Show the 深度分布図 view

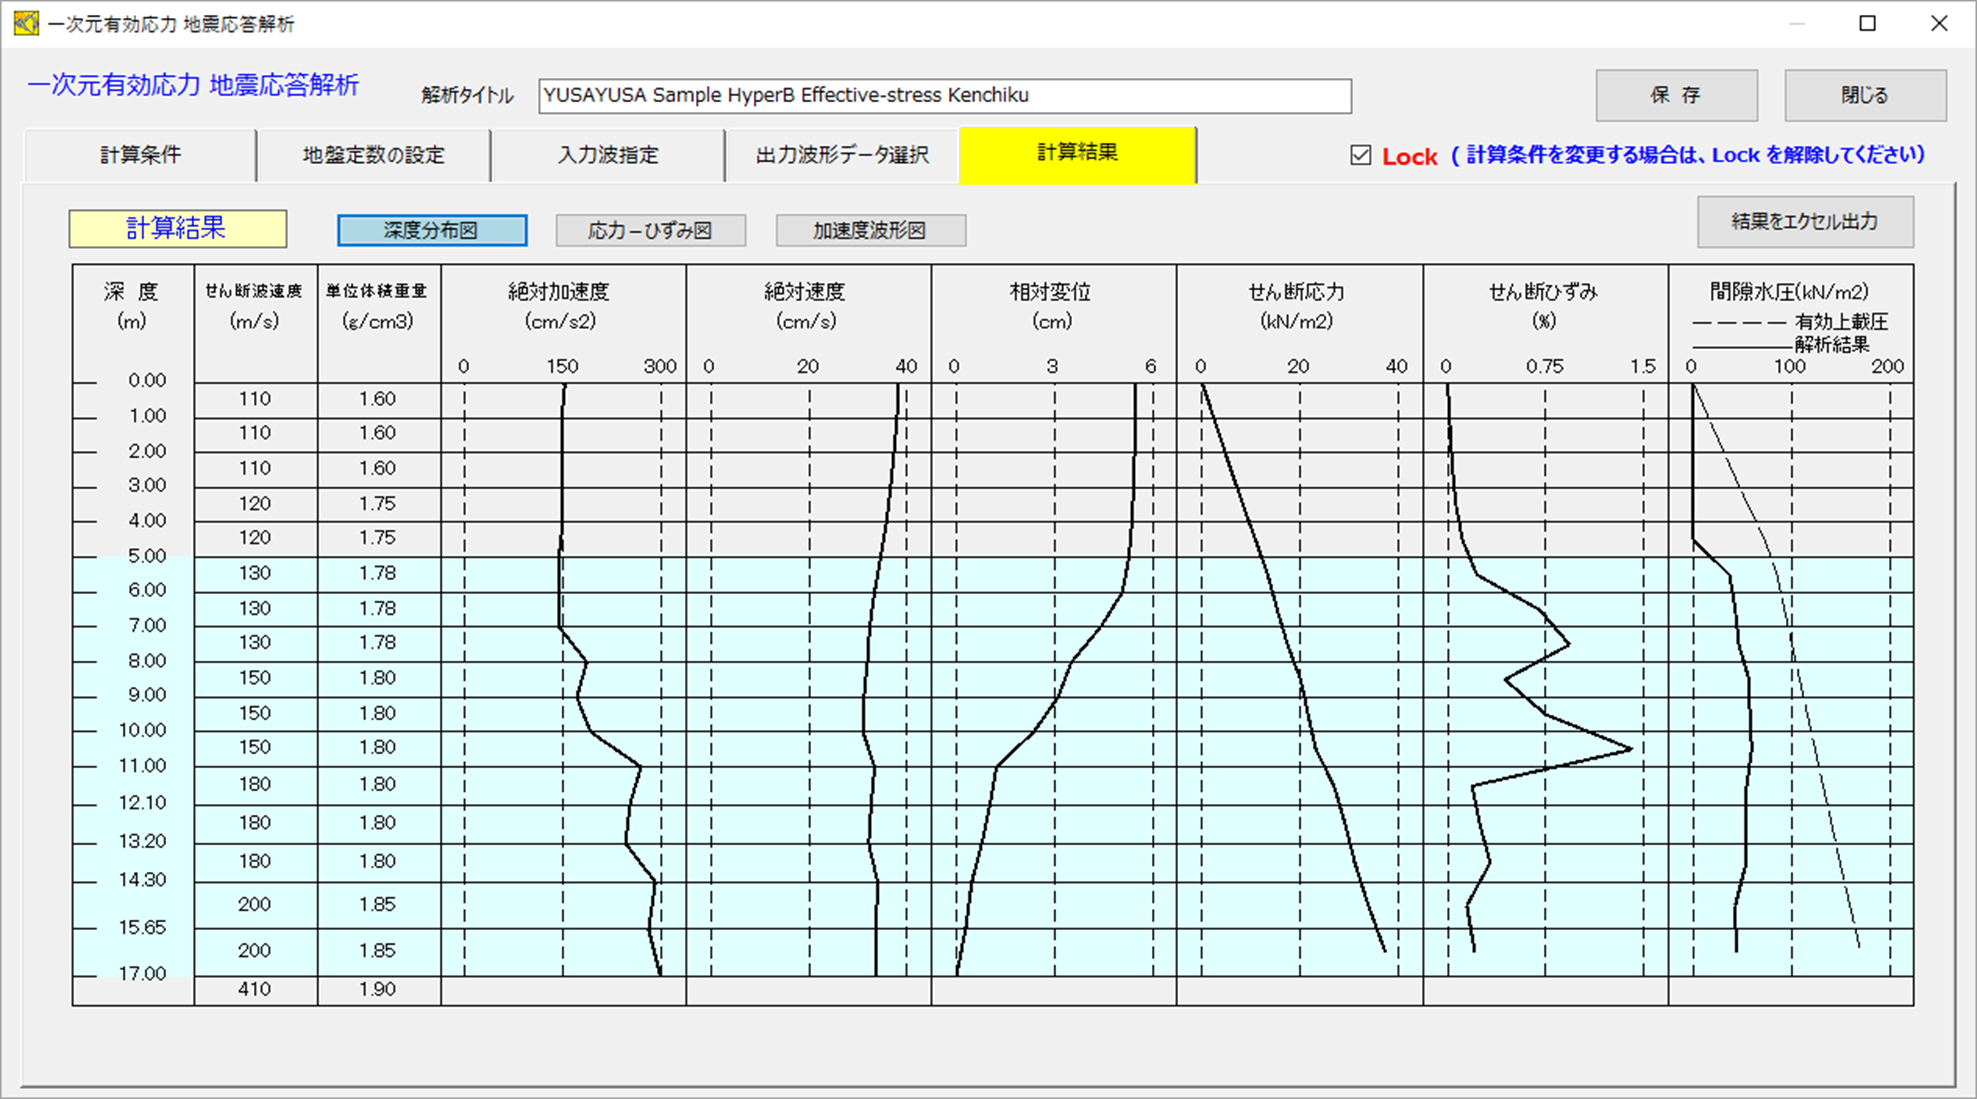coord(432,230)
